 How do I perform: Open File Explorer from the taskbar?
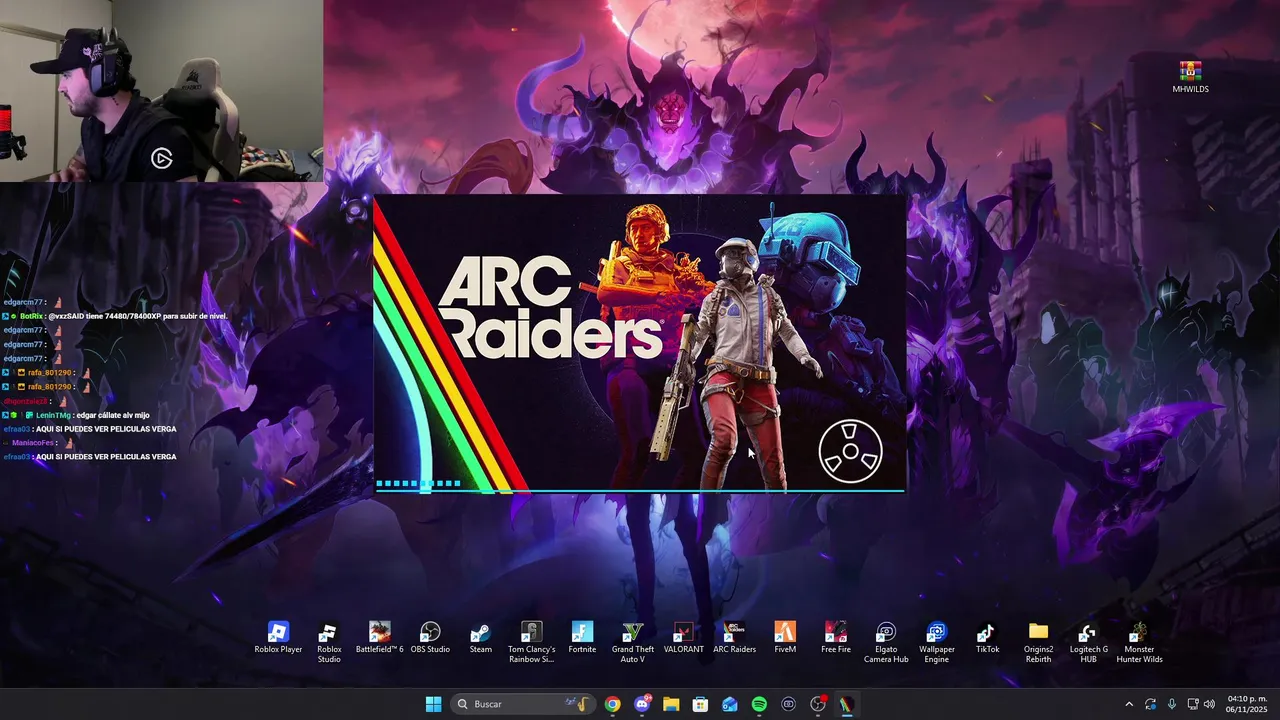[671, 704]
